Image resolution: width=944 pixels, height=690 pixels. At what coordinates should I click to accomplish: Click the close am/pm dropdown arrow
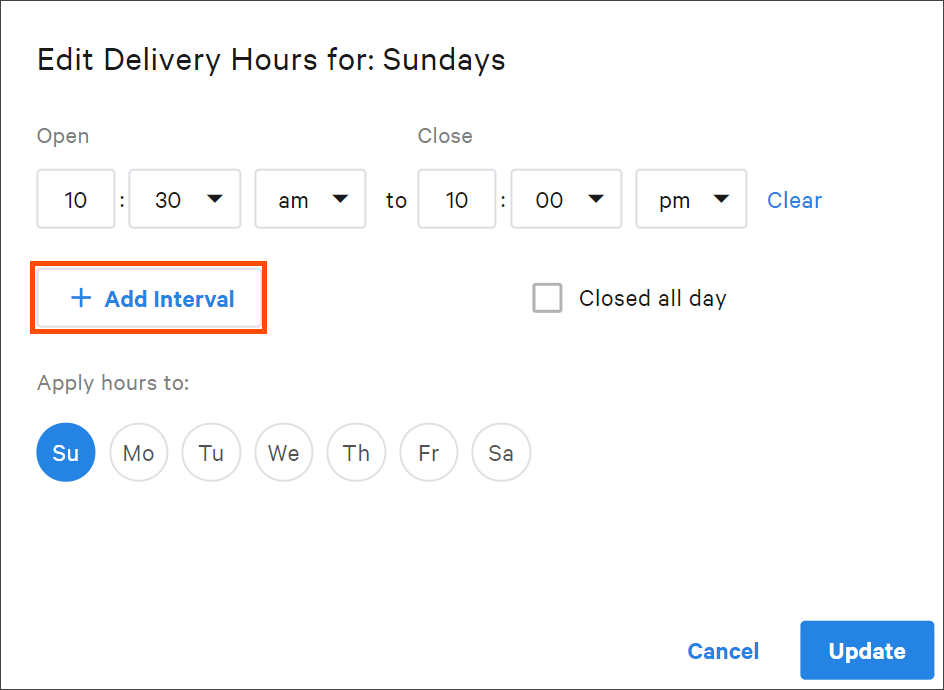pos(721,199)
